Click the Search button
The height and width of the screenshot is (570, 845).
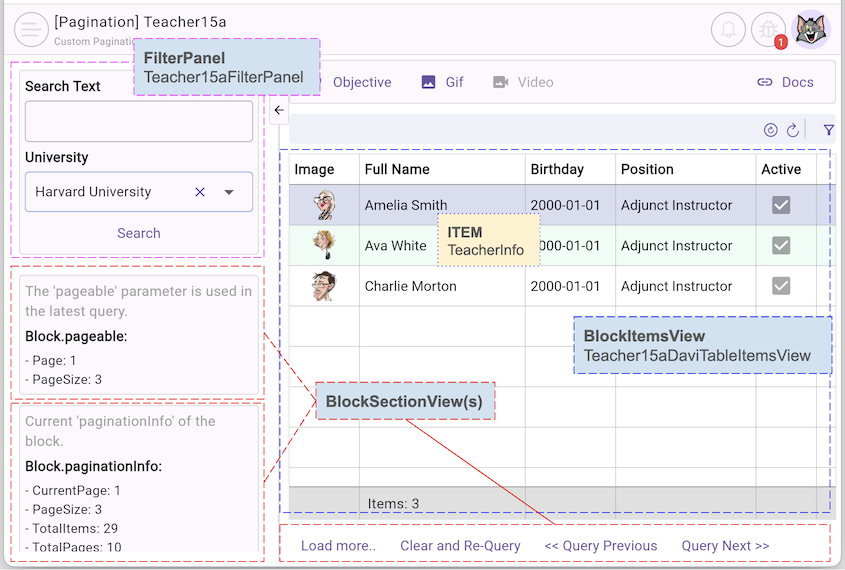coord(139,233)
